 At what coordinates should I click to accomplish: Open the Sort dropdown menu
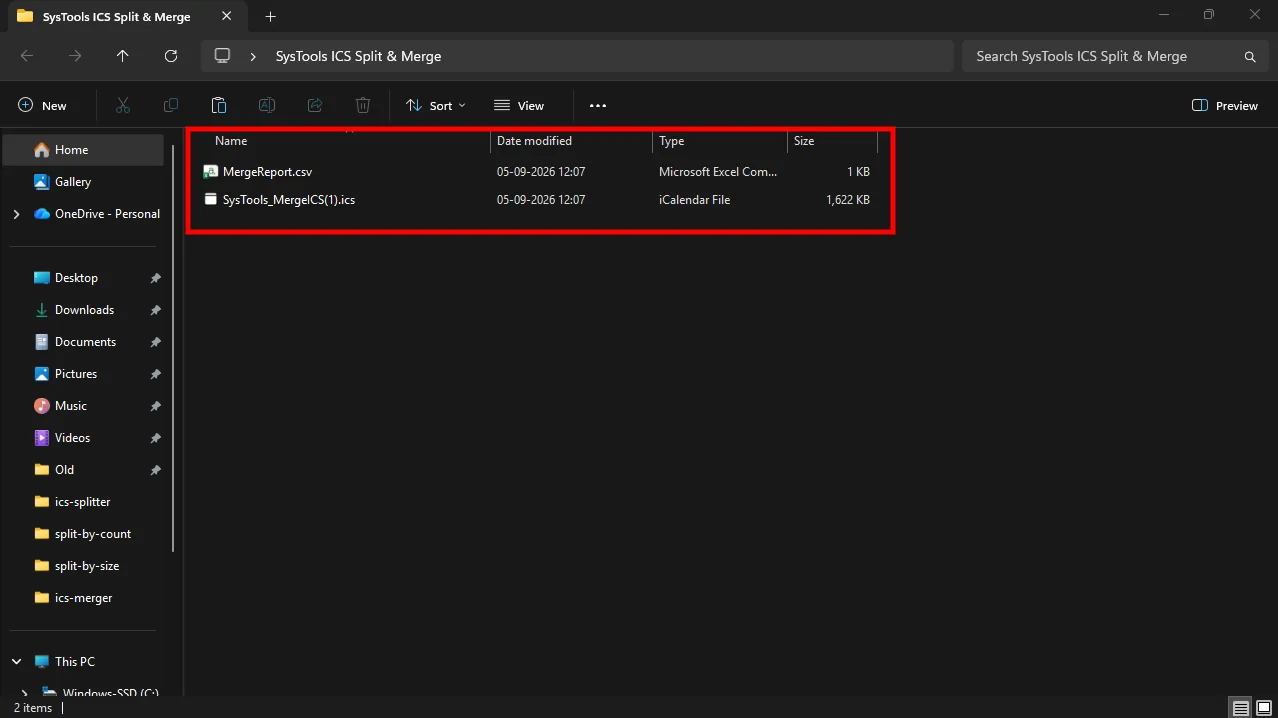coord(436,105)
